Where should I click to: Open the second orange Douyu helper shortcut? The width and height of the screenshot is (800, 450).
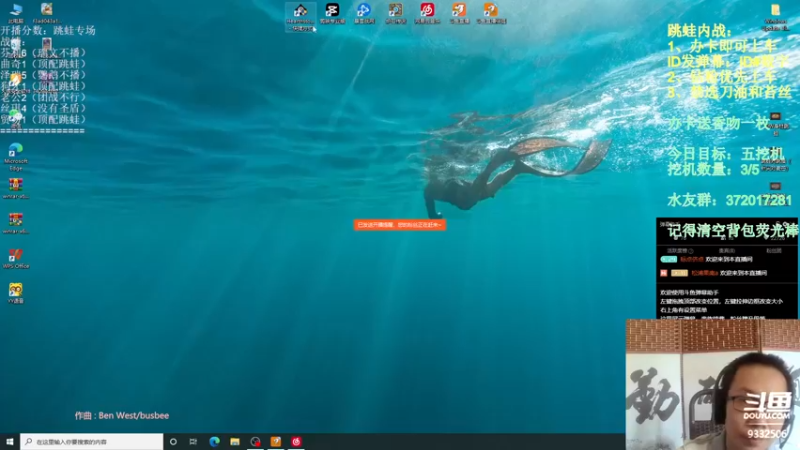tap(491, 13)
